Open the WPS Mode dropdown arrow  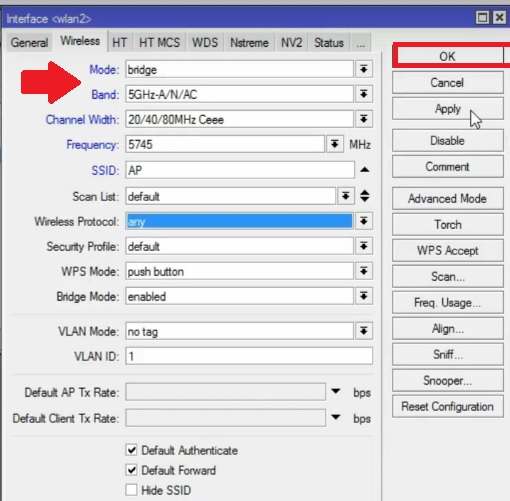pyautogui.click(x=364, y=271)
